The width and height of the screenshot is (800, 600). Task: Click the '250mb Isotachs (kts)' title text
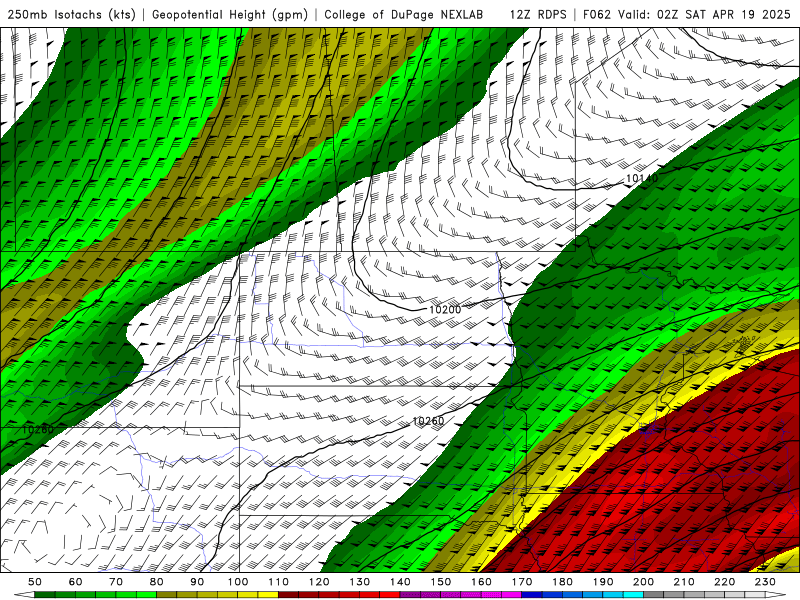coord(71,14)
